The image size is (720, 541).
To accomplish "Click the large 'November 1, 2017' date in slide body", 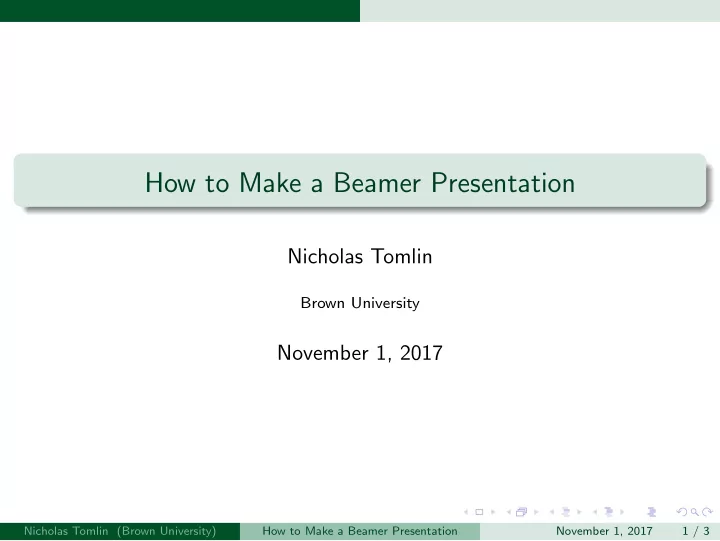I will pos(360,353).
